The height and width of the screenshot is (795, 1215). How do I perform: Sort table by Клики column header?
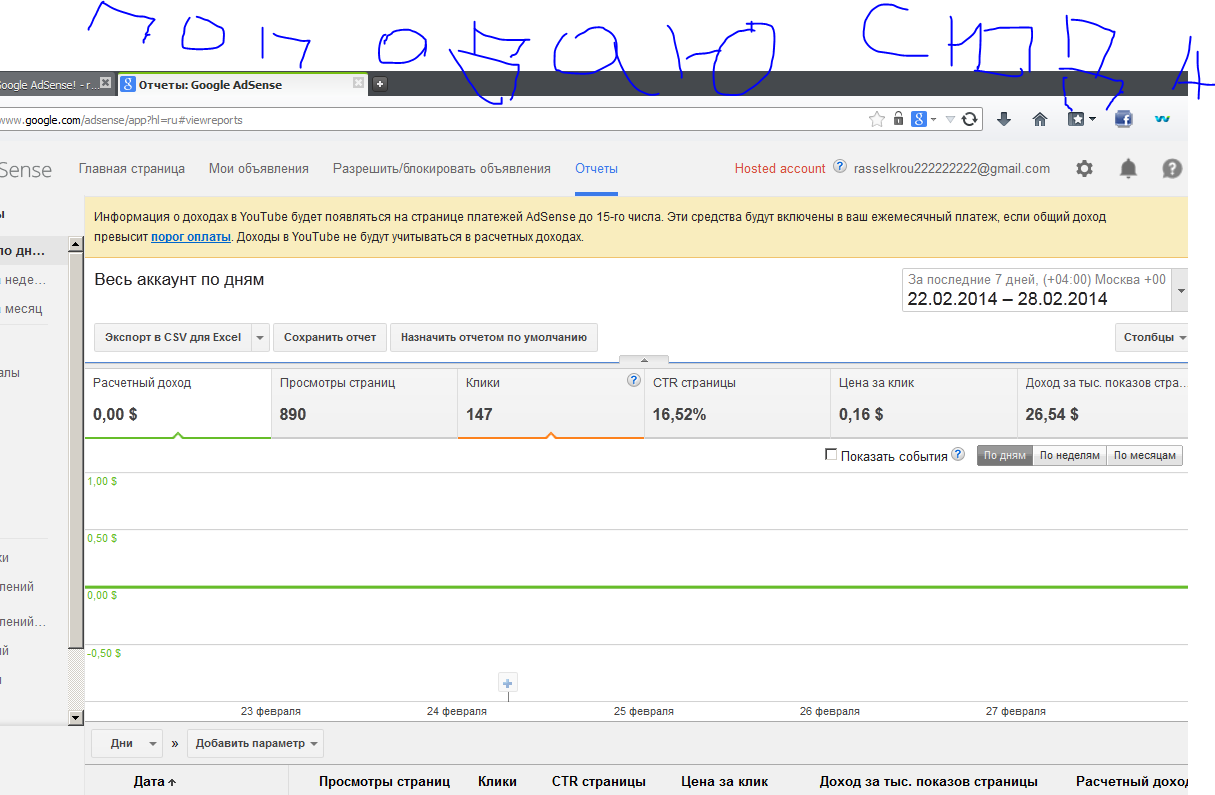[x=497, y=781]
